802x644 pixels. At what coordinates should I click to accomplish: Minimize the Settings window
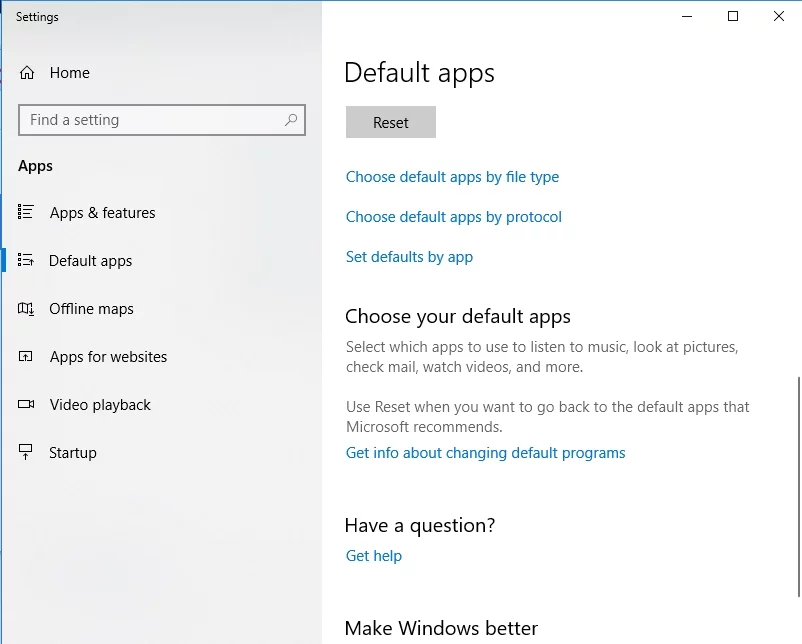[687, 16]
